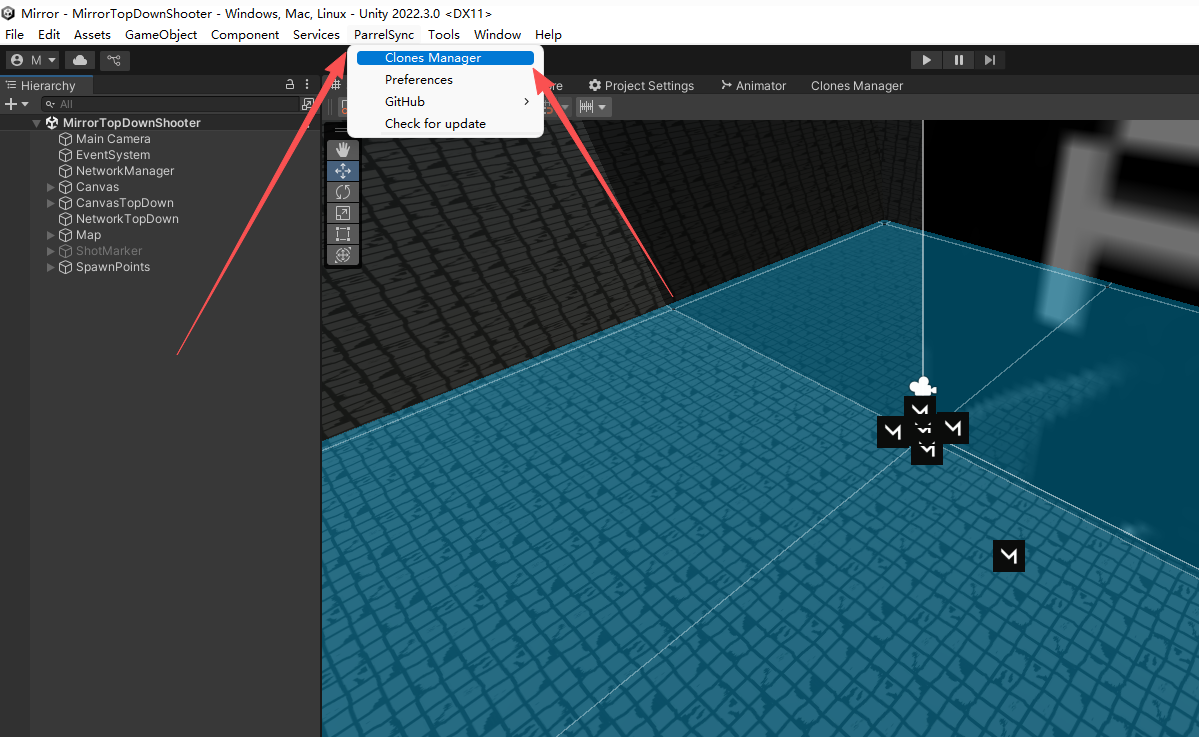This screenshot has height=737, width=1199.
Task: Click the lone Mirror gizmo icon on floor
Action: click(x=1009, y=556)
